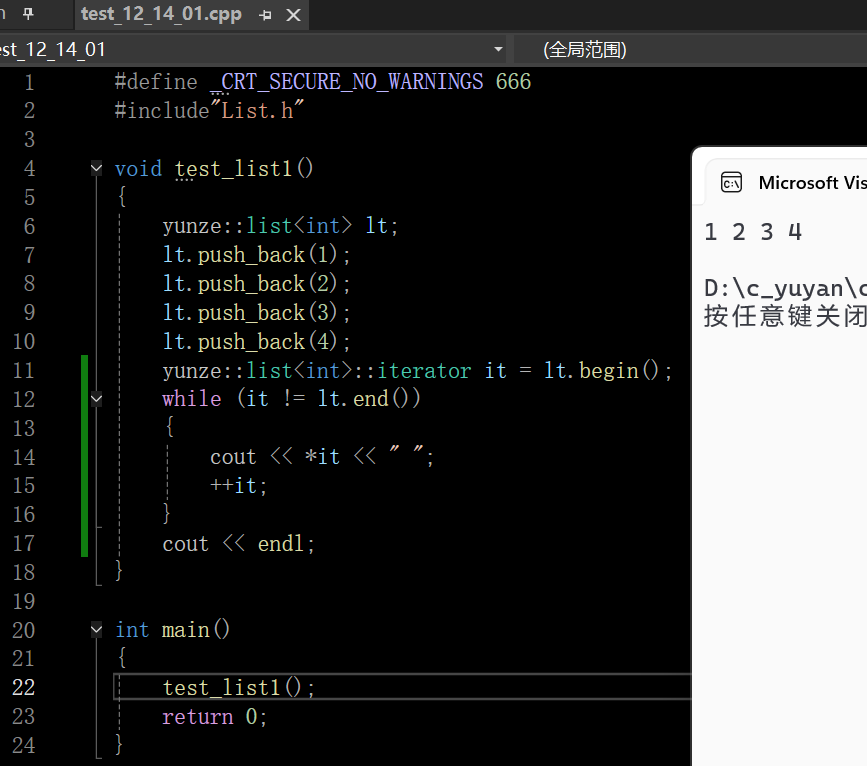This screenshot has width=867, height=766.
Task: Collapse the test_list1 function block
Action: pyautogui.click(x=96, y=168)
